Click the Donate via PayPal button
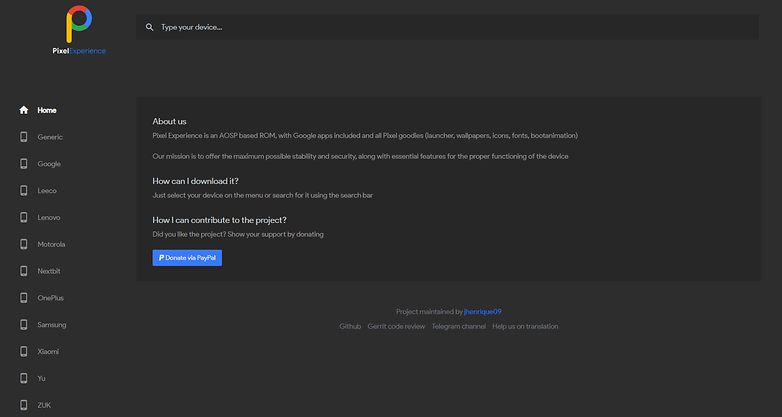The width and height of the screenshot is (782, 417). coord(187,258)
